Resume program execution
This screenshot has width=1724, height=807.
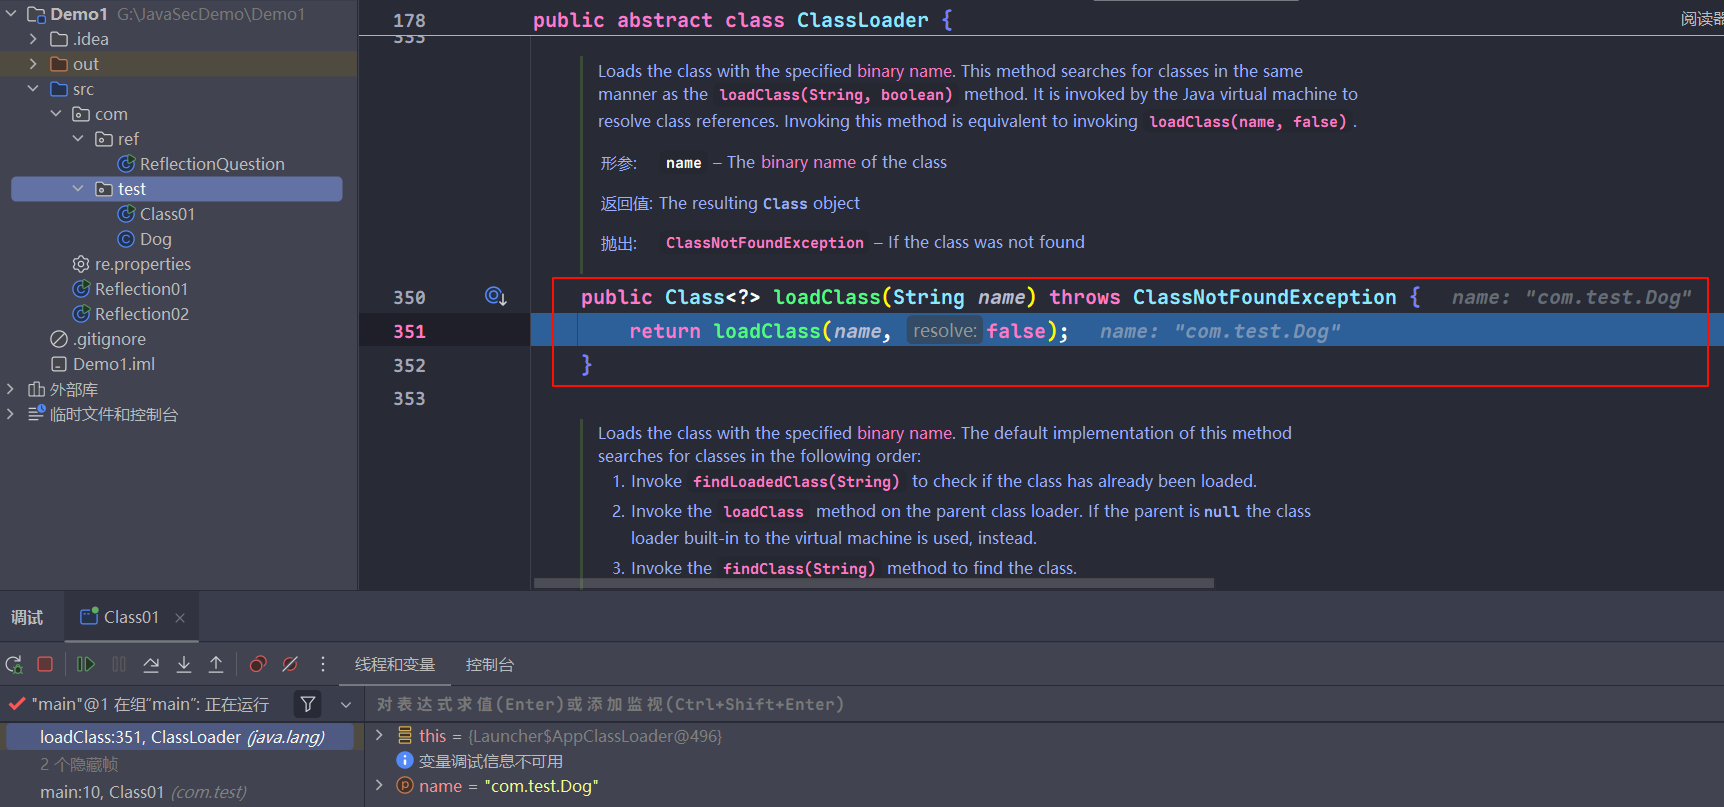pos(86,664)
